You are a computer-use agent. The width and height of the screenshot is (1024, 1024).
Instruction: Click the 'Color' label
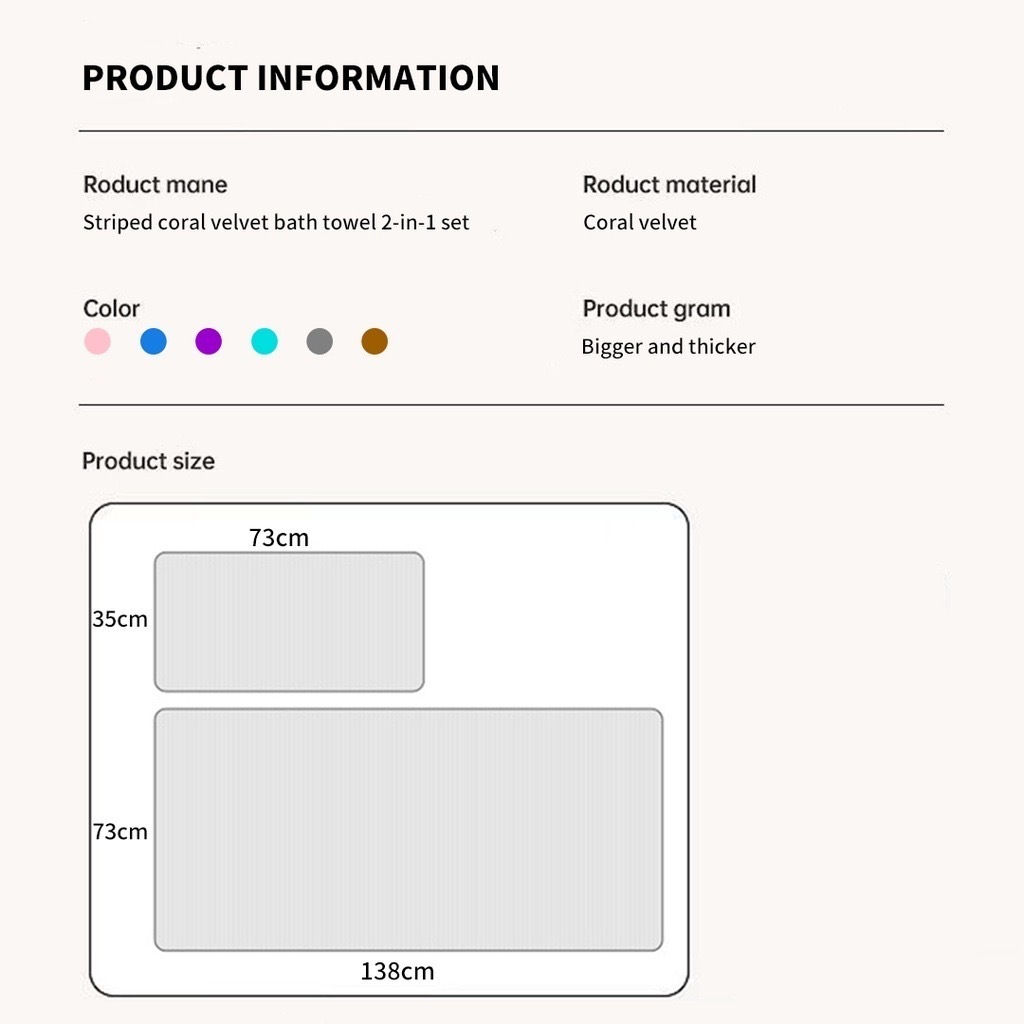pyautogui.click(x=111, y=308)
